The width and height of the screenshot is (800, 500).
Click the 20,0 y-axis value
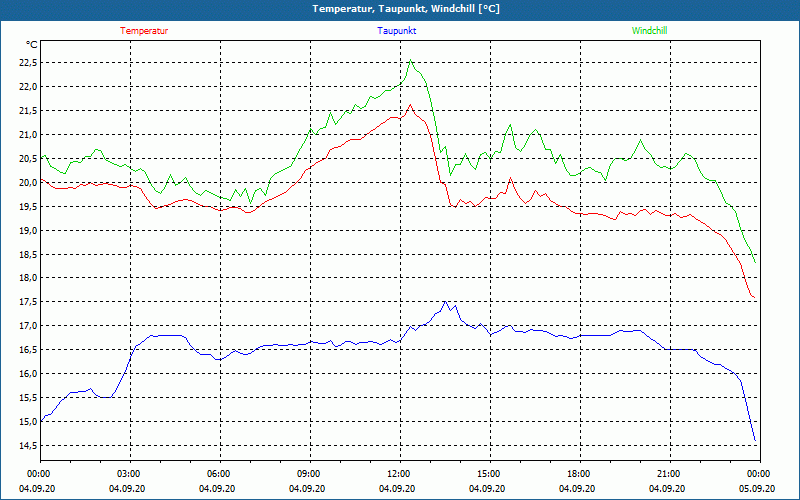click(x=28, y=183)
